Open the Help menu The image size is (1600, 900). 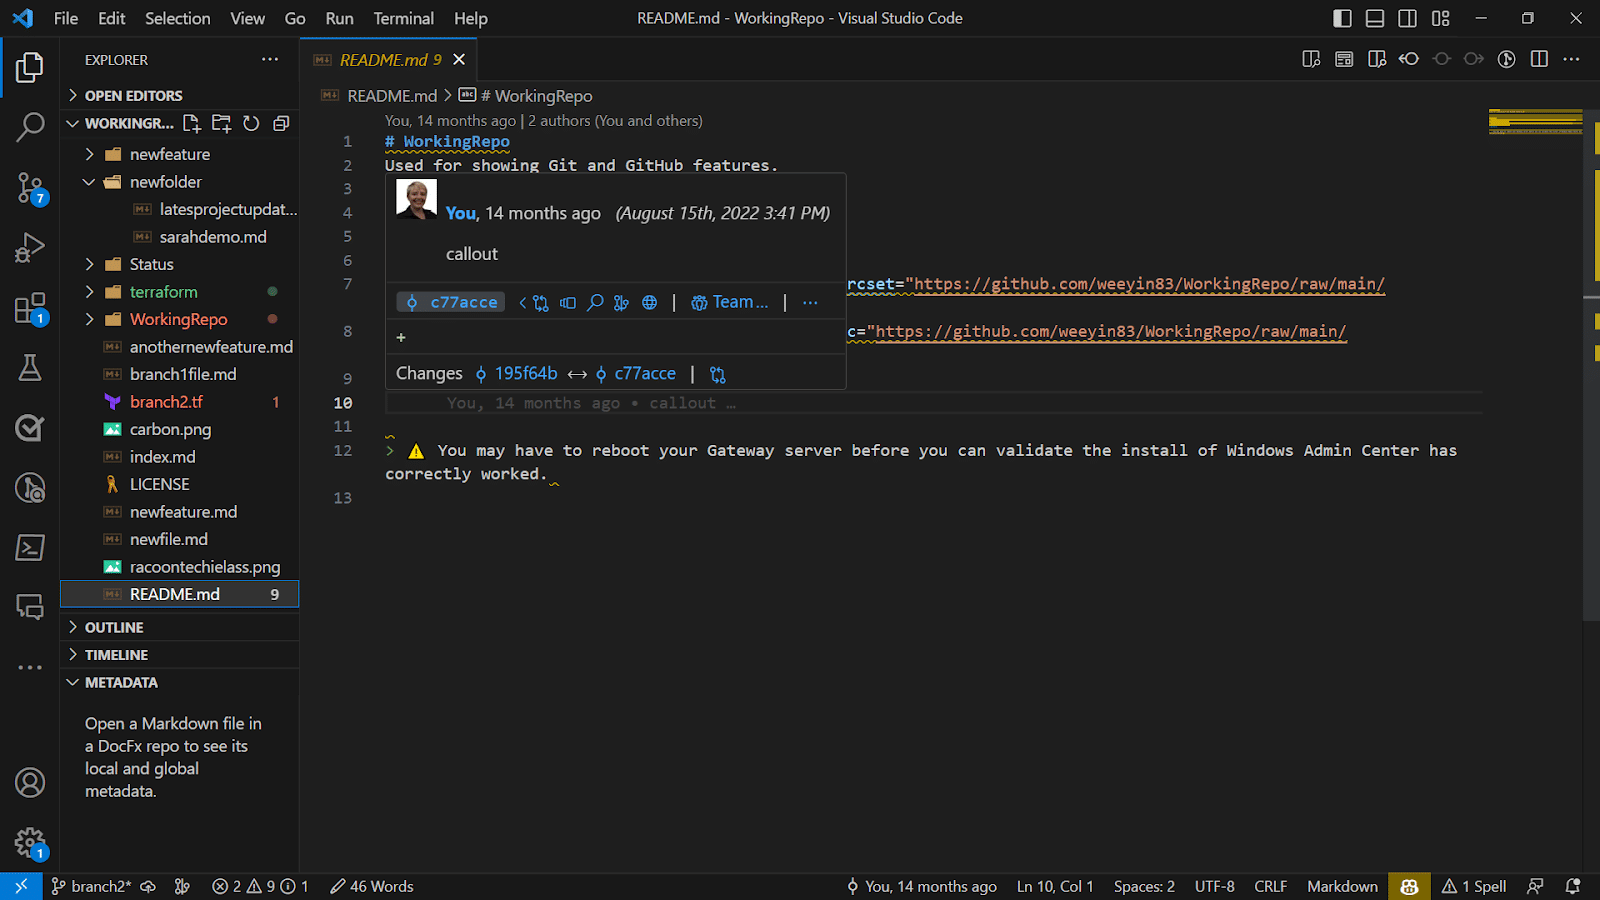tap(470, 18)
